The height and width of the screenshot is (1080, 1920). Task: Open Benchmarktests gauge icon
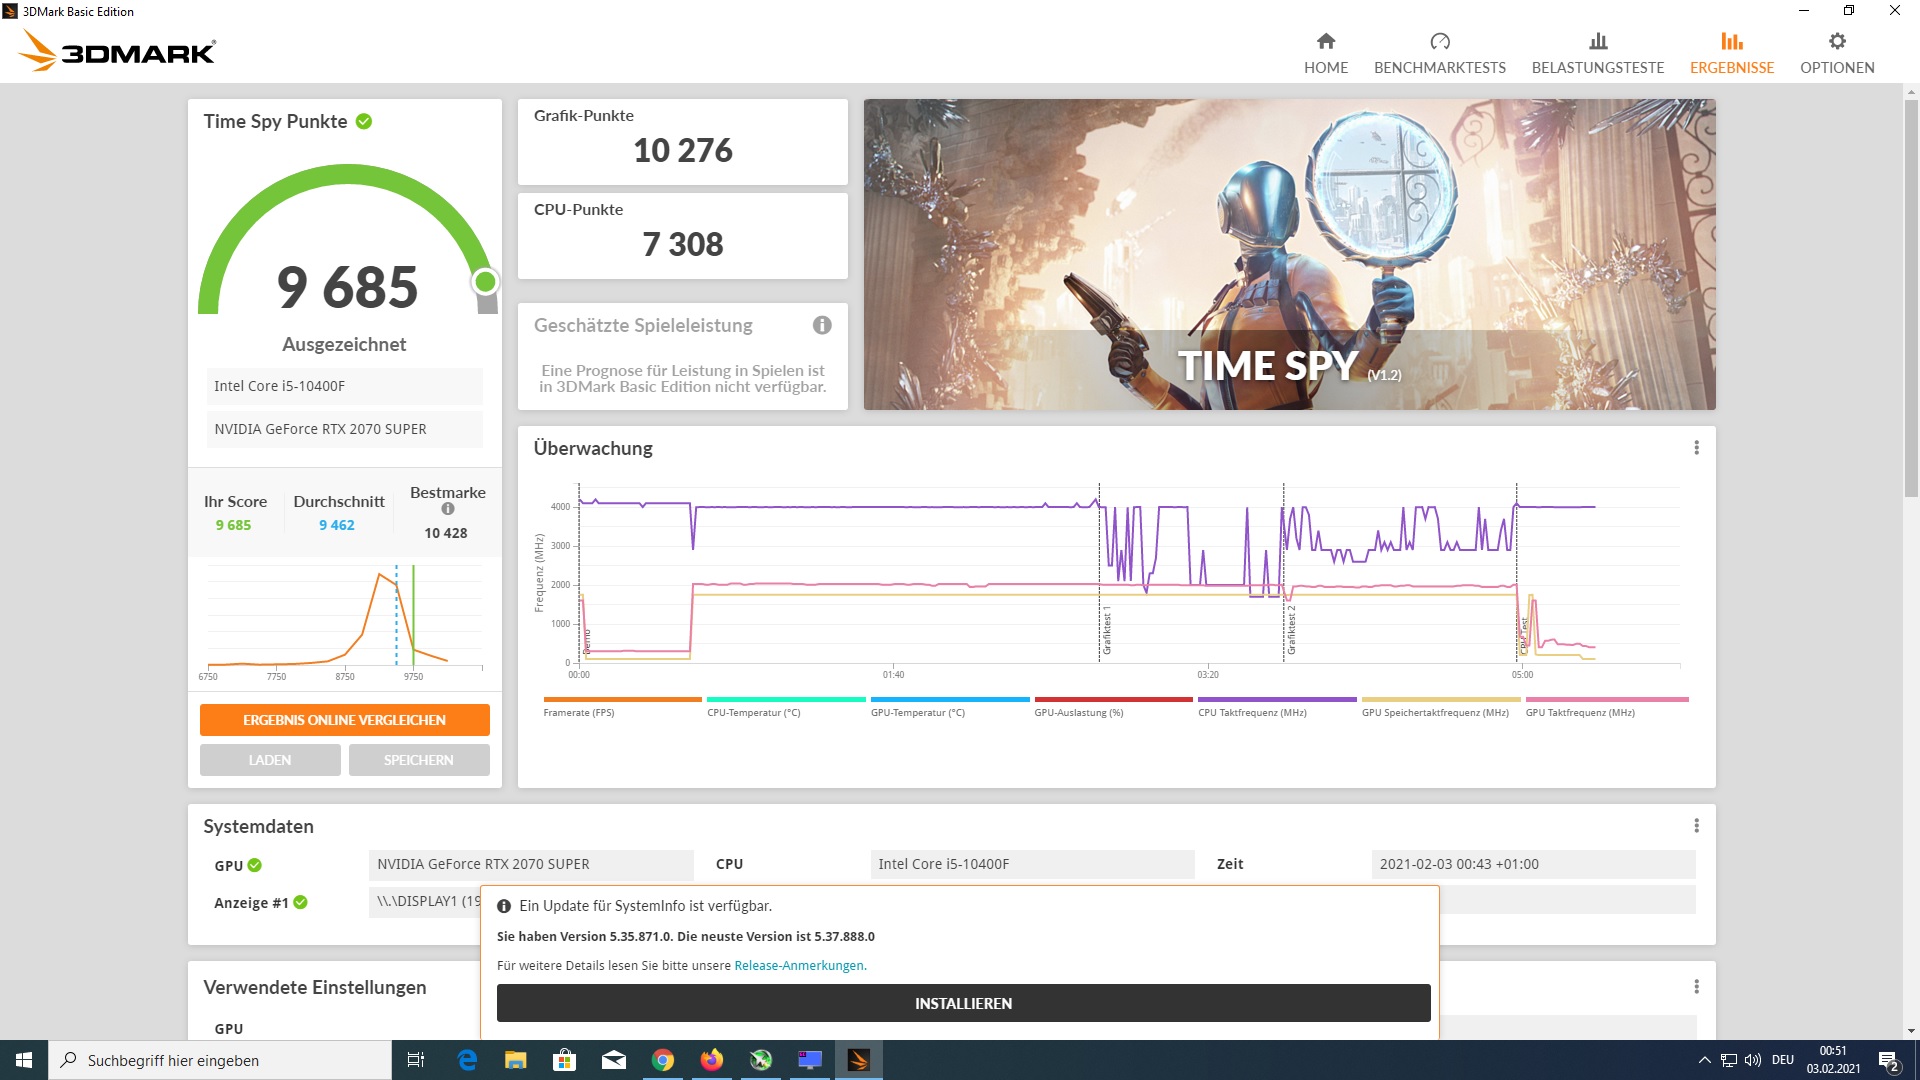(x=1439, y=41)
